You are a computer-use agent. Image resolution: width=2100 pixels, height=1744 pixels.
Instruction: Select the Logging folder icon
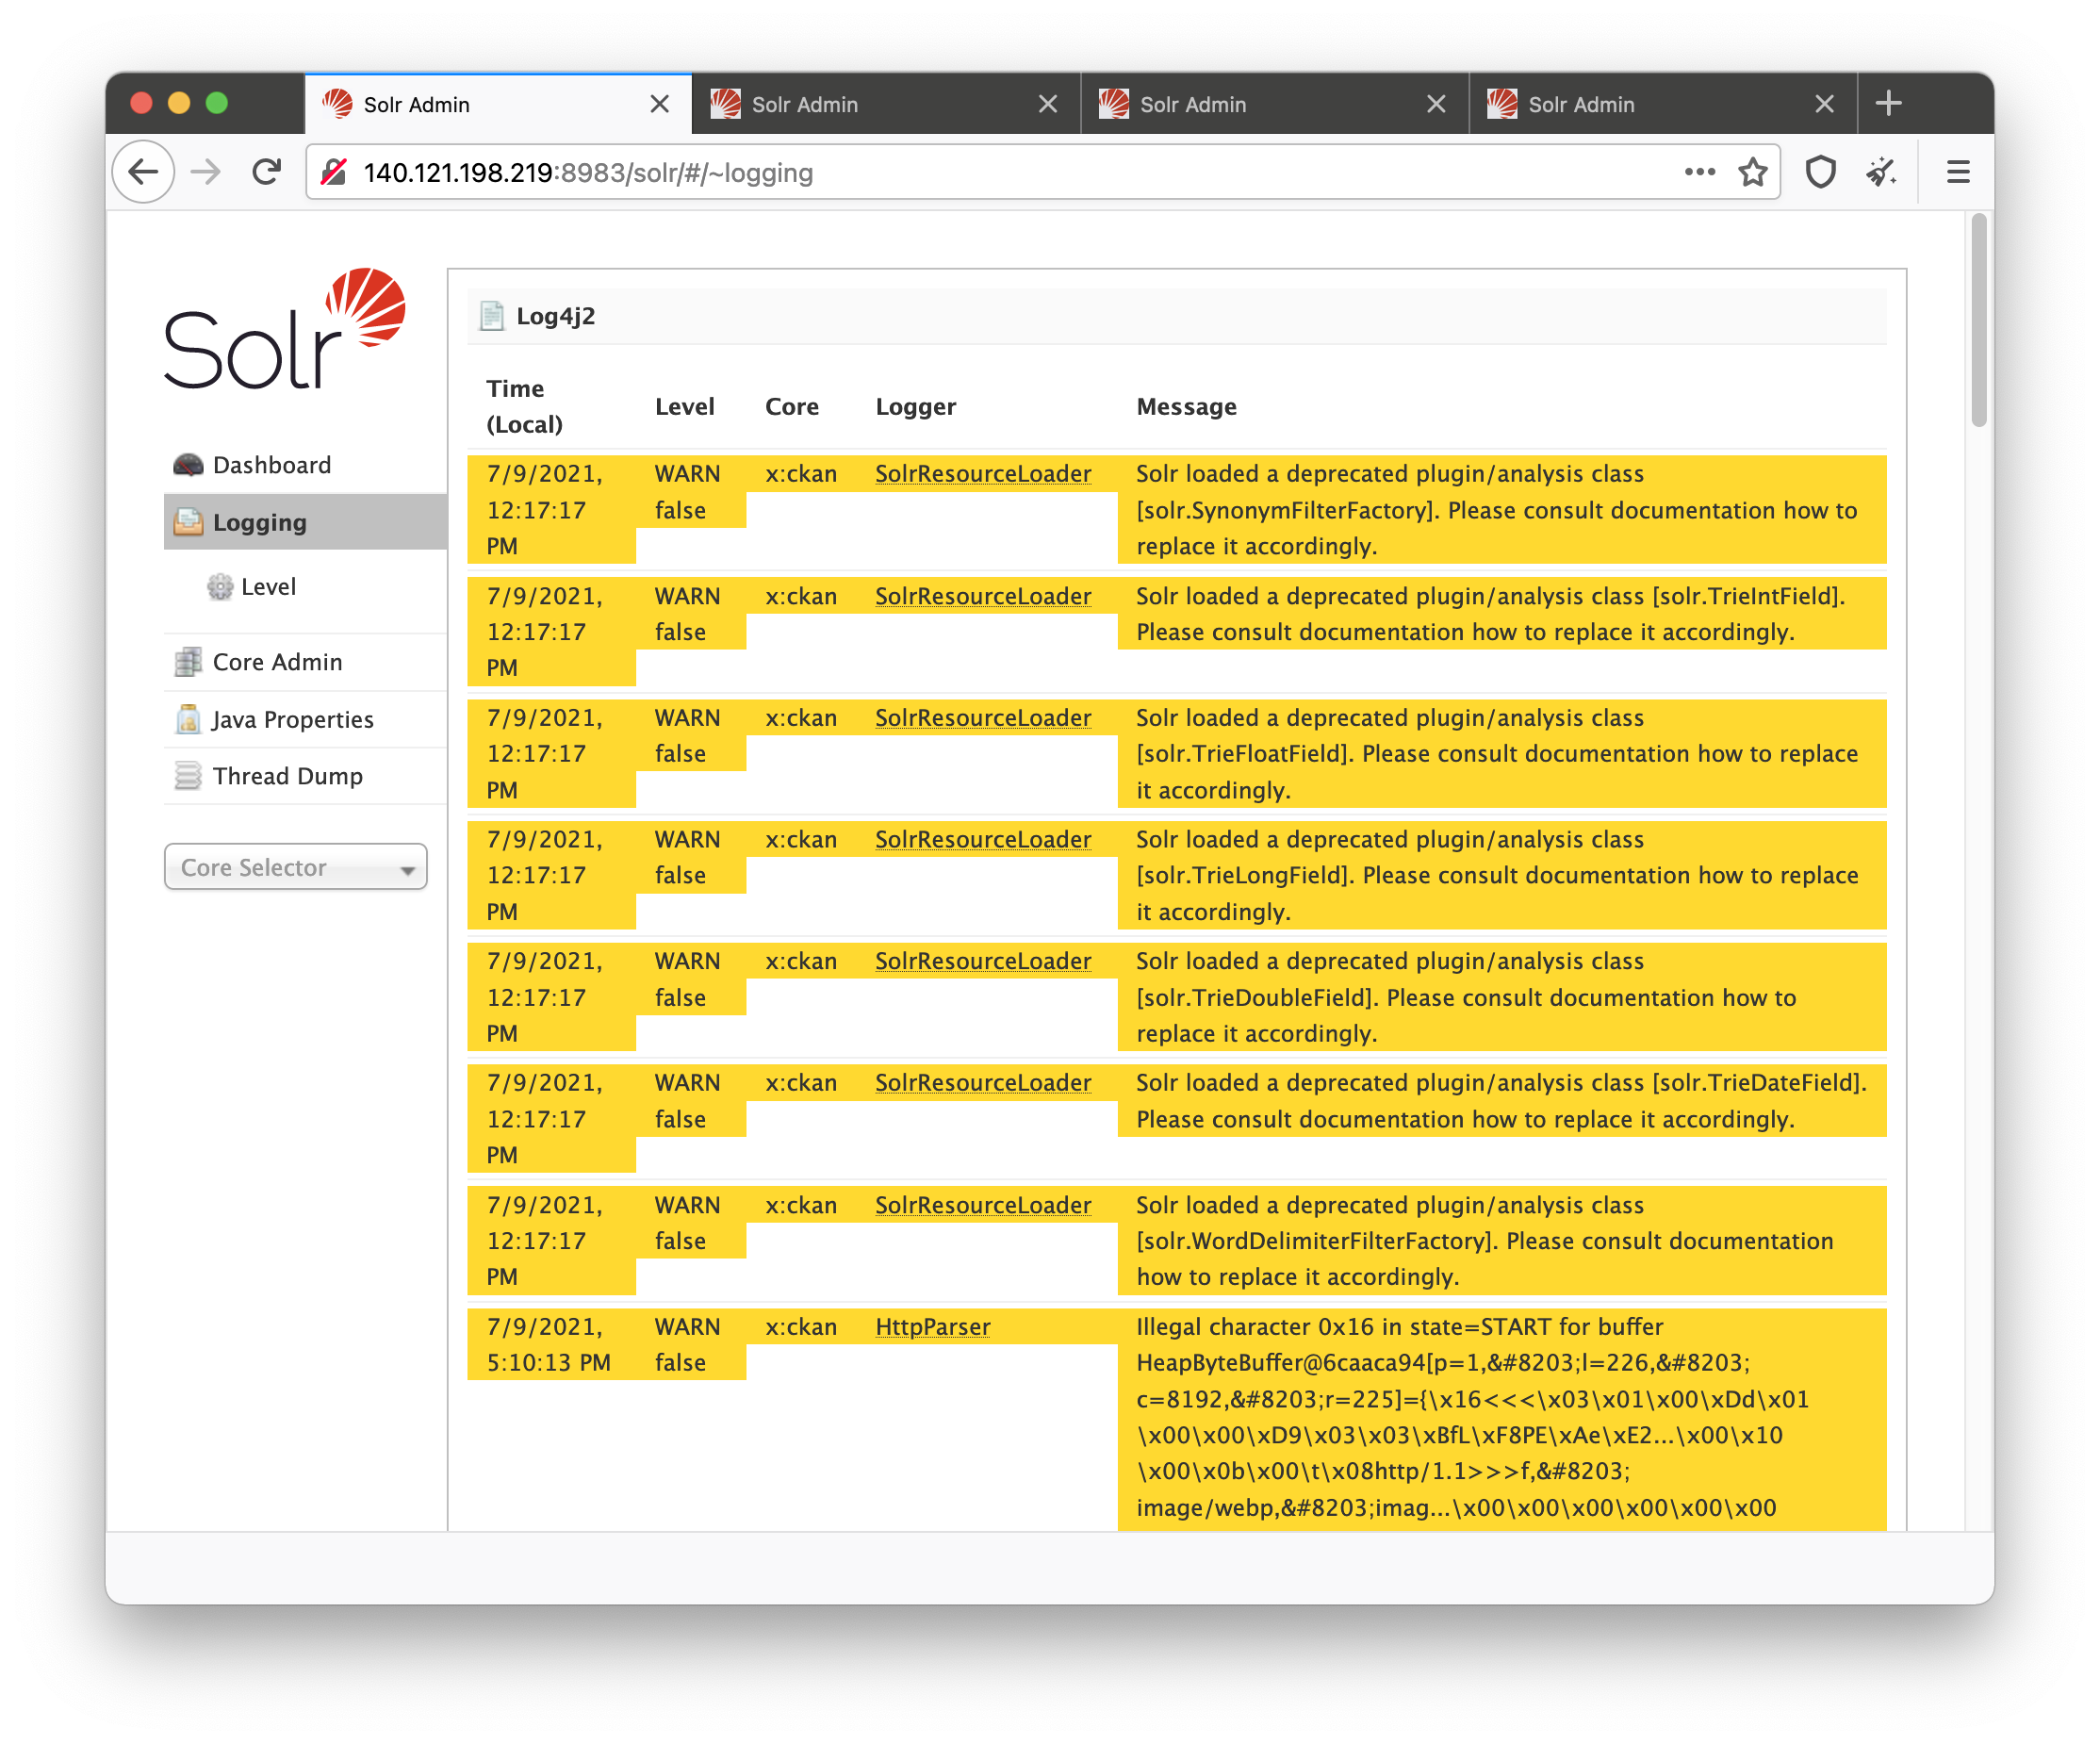(x=188, y=522)
